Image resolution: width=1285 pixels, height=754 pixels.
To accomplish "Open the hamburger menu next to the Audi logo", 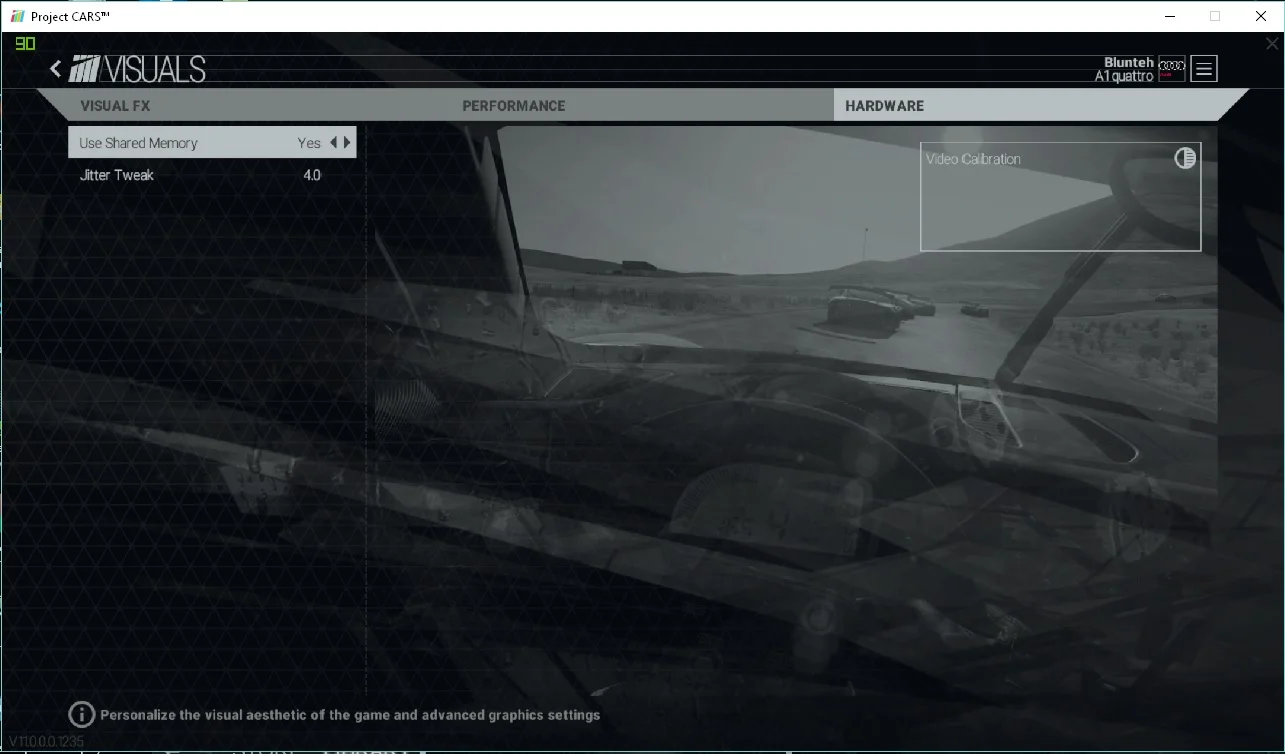I will [1204, 69].
